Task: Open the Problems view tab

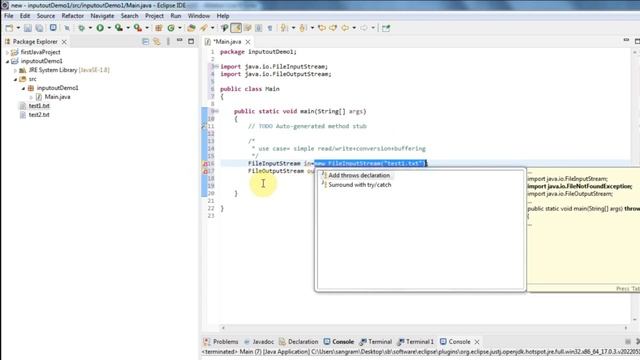Action: pos(221,342)
